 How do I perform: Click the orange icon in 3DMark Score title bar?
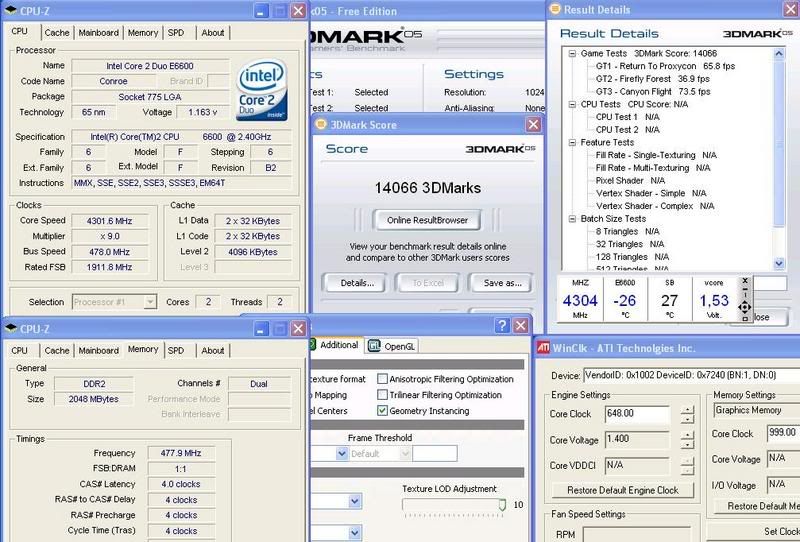[321, 125]
